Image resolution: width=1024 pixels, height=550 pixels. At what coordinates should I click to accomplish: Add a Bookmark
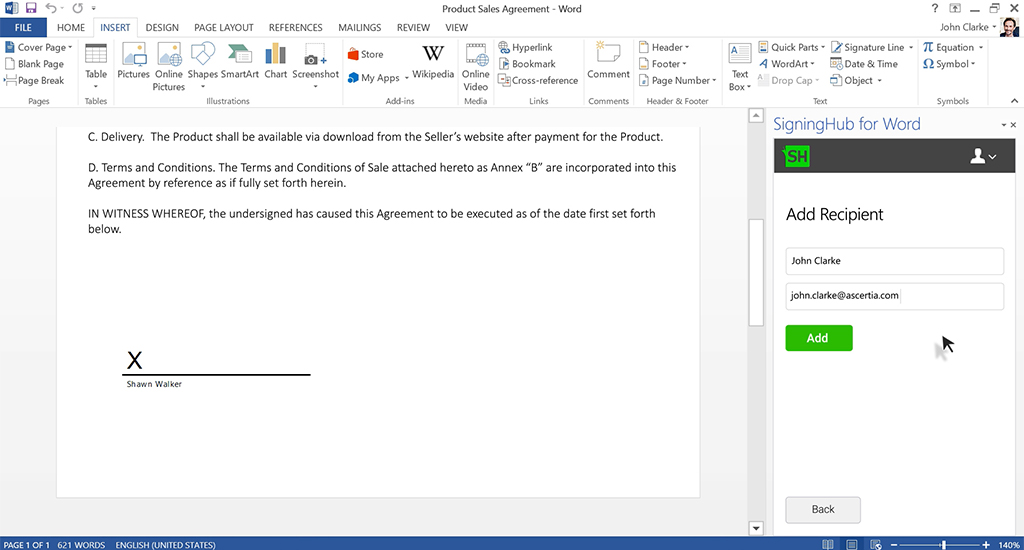click(x=527, y=64)
